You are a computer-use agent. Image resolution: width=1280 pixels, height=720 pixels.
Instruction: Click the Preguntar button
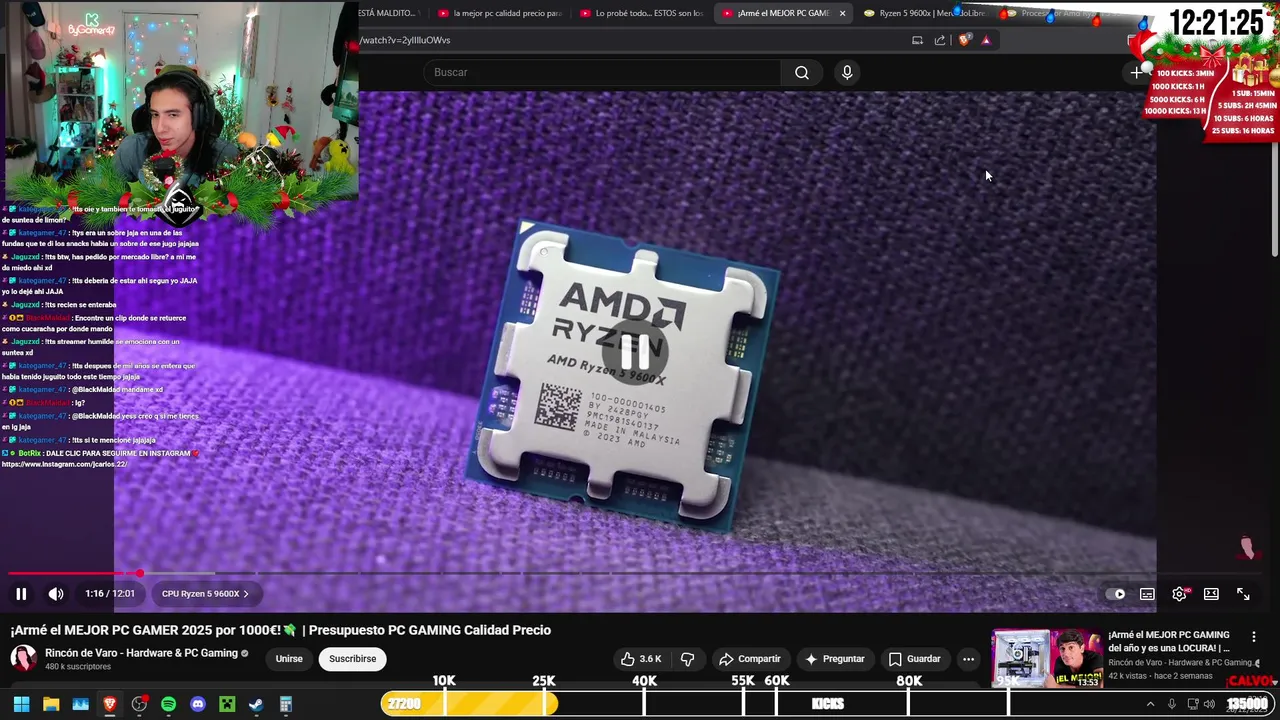pos(834,659)
